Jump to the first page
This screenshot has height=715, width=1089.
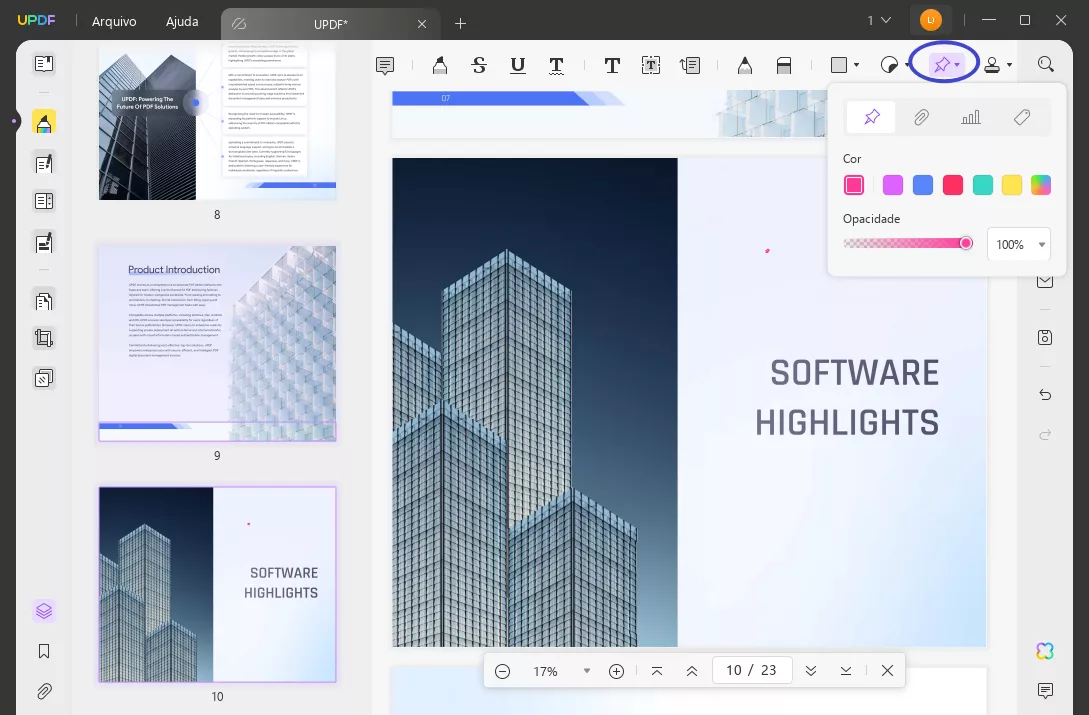[656, 671]
